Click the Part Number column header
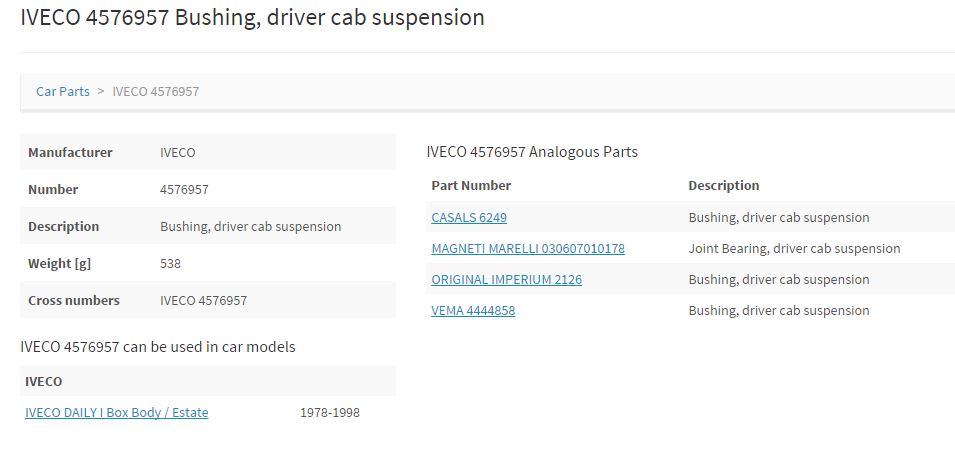The width and height of the screenshot is (955, 466). coord(471,185)
